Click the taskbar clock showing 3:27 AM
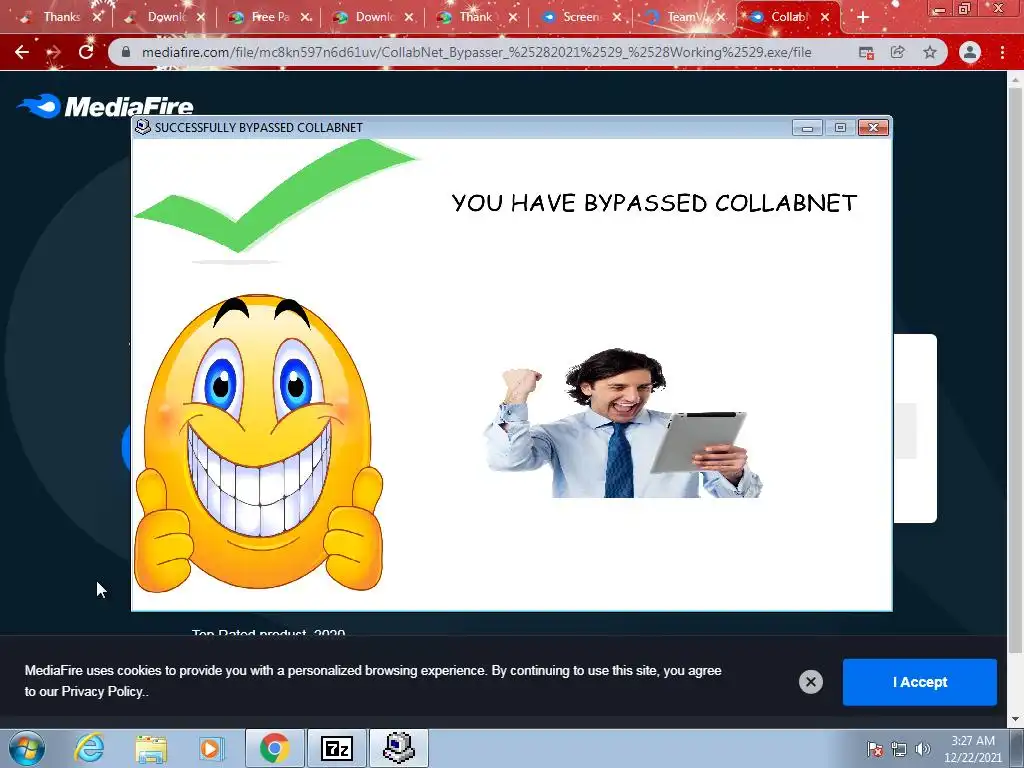1024x768 pixels. (x=972, y=749)
